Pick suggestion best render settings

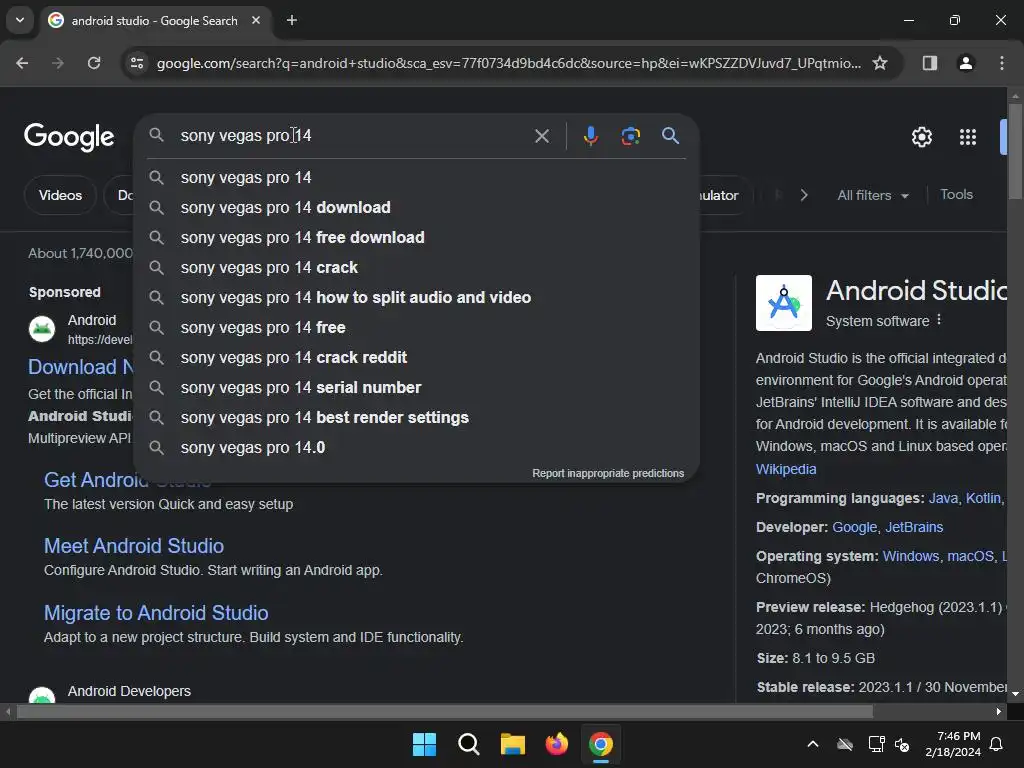(x=416, y=418)
